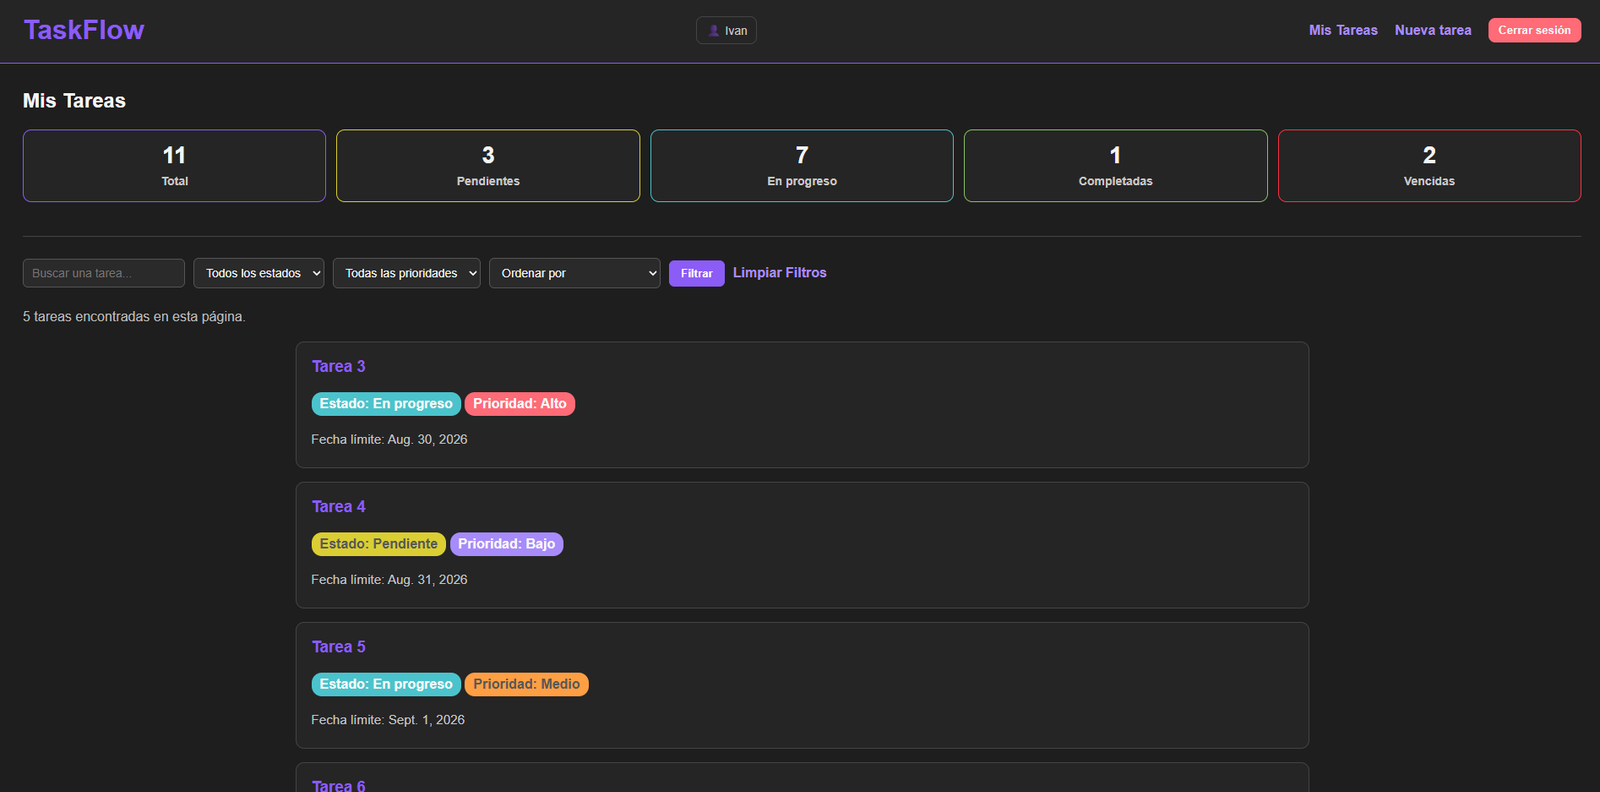The width and height of the screenshot is (1600, 792).
Task: Go to Mis Tareas in navigation
Action: tap(1343, 30)
